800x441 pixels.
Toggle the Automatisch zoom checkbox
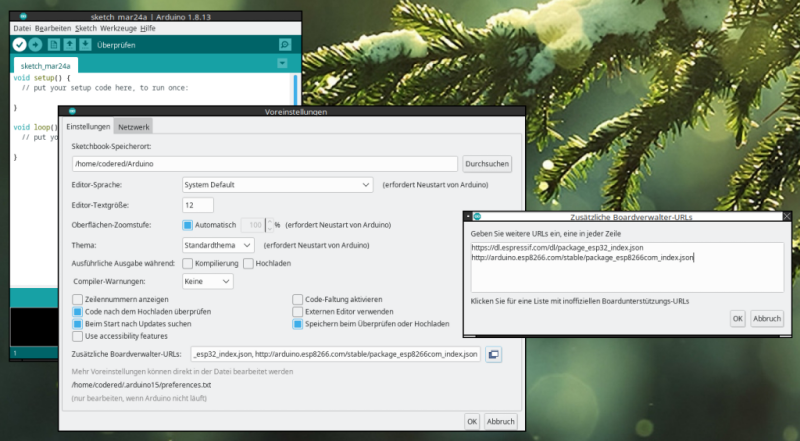[187, 225]
